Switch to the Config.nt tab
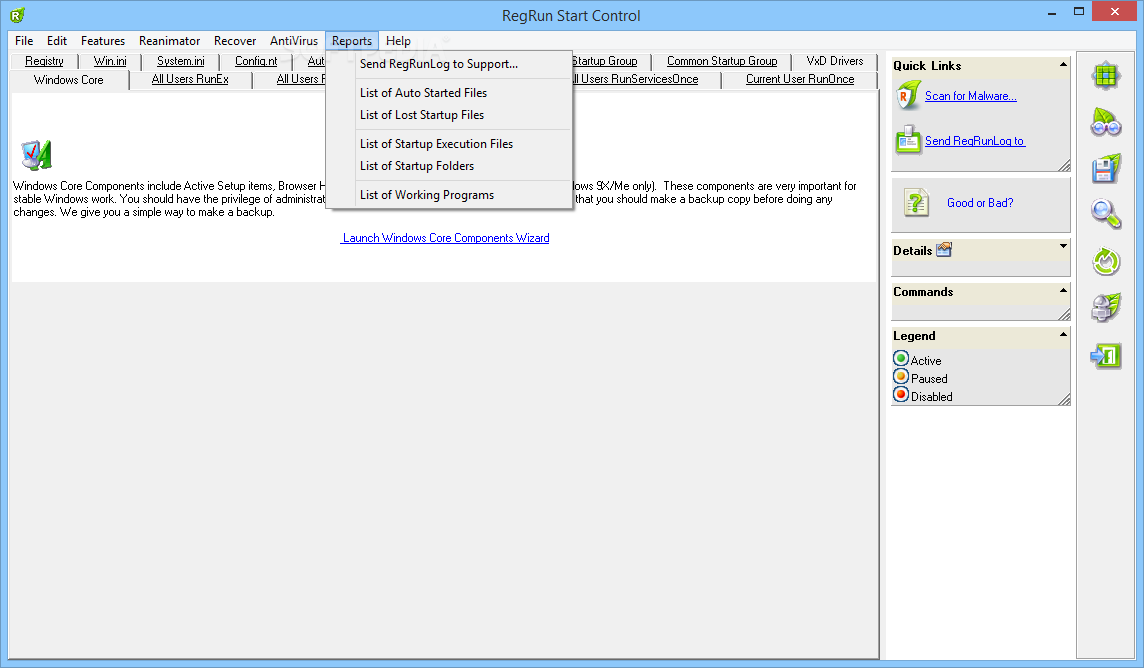1144x668 pixels. coord(255,61)
